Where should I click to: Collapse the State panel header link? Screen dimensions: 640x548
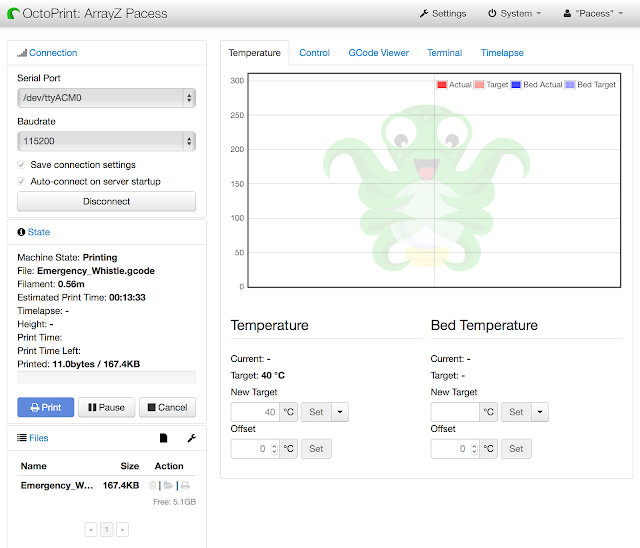point(39,232)
